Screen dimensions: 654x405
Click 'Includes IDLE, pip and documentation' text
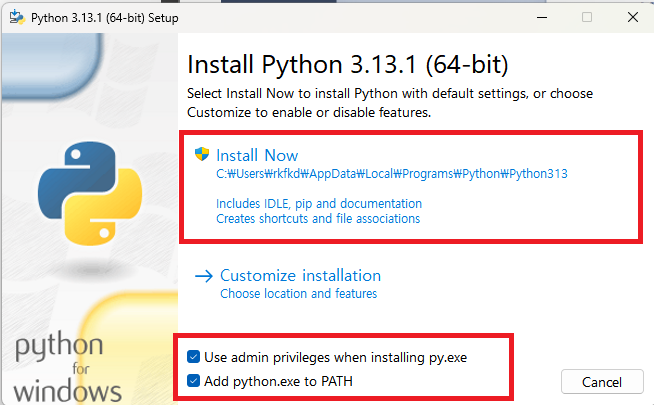point(319,204)
